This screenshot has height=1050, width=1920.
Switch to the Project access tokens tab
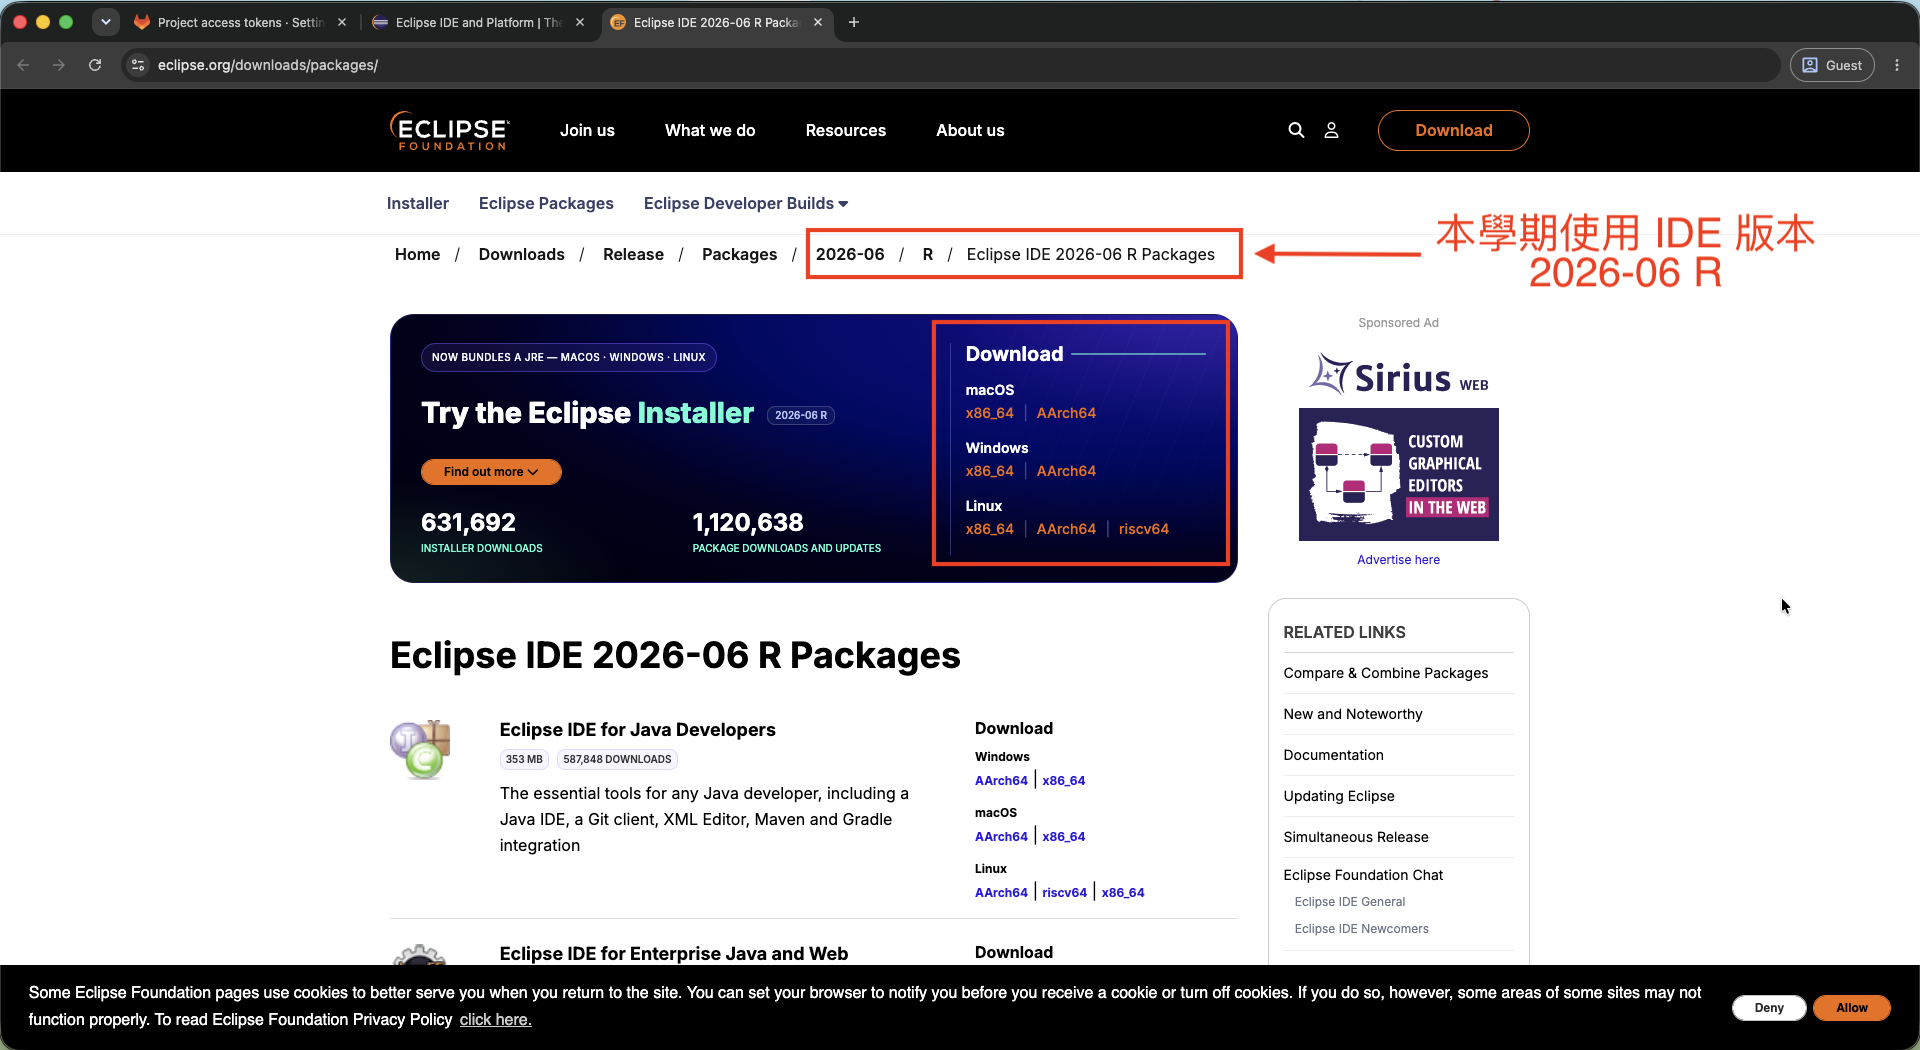pos(240,22)
